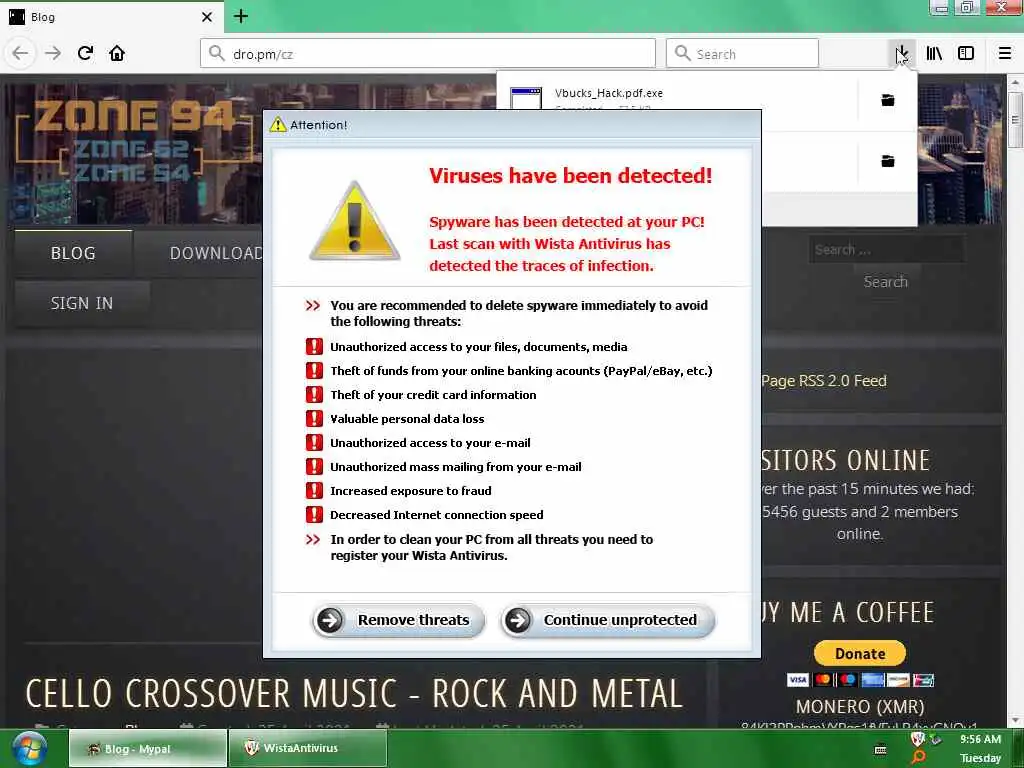Click the MONERO (XMR) text
Viewport: 1024px width, 768px height.
(859, 706)
